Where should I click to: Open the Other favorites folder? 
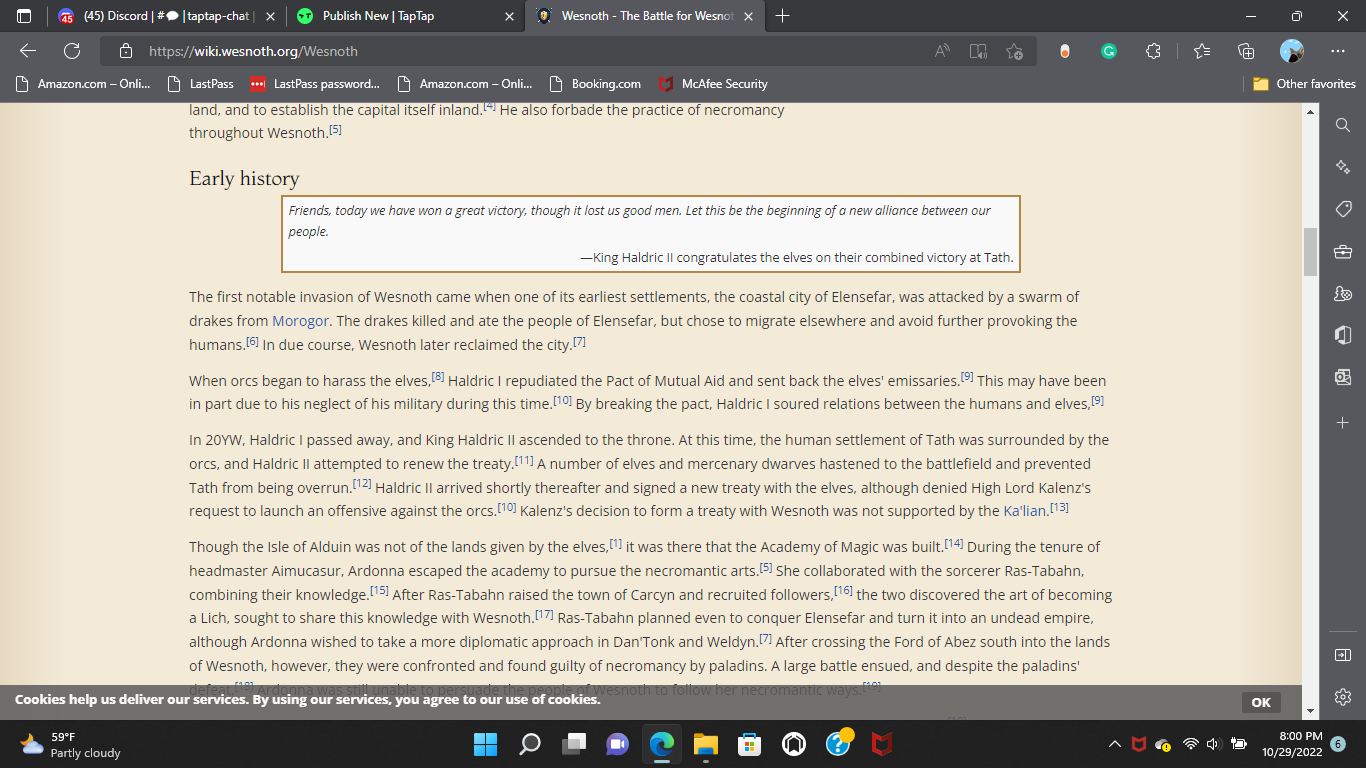(x=1304, y=84)
